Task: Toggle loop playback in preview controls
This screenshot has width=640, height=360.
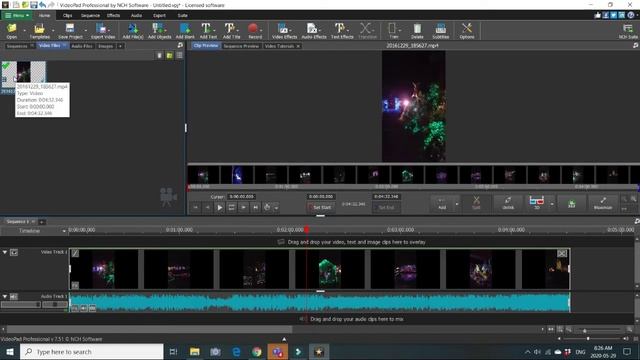Action: point(231,207)
